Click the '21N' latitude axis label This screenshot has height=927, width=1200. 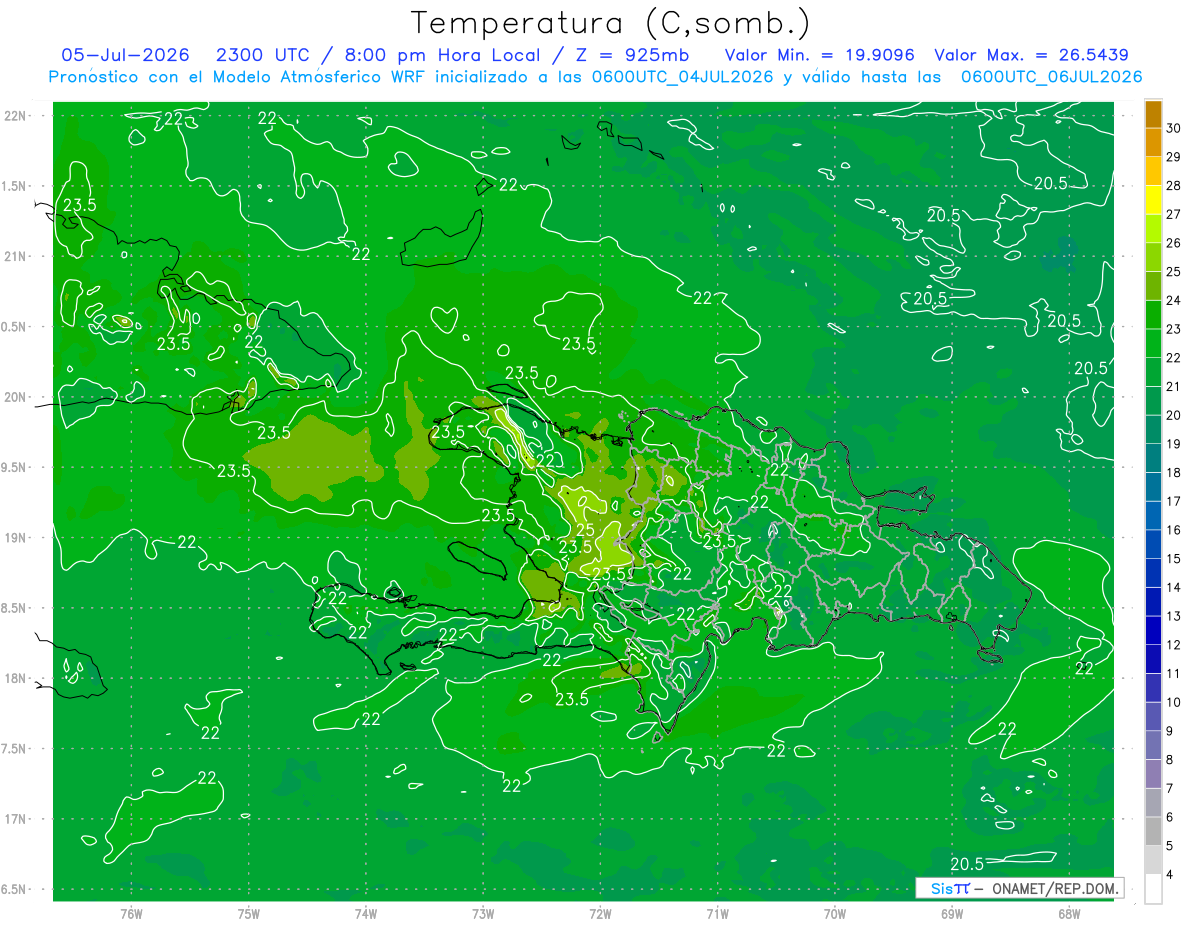[15, 256]
